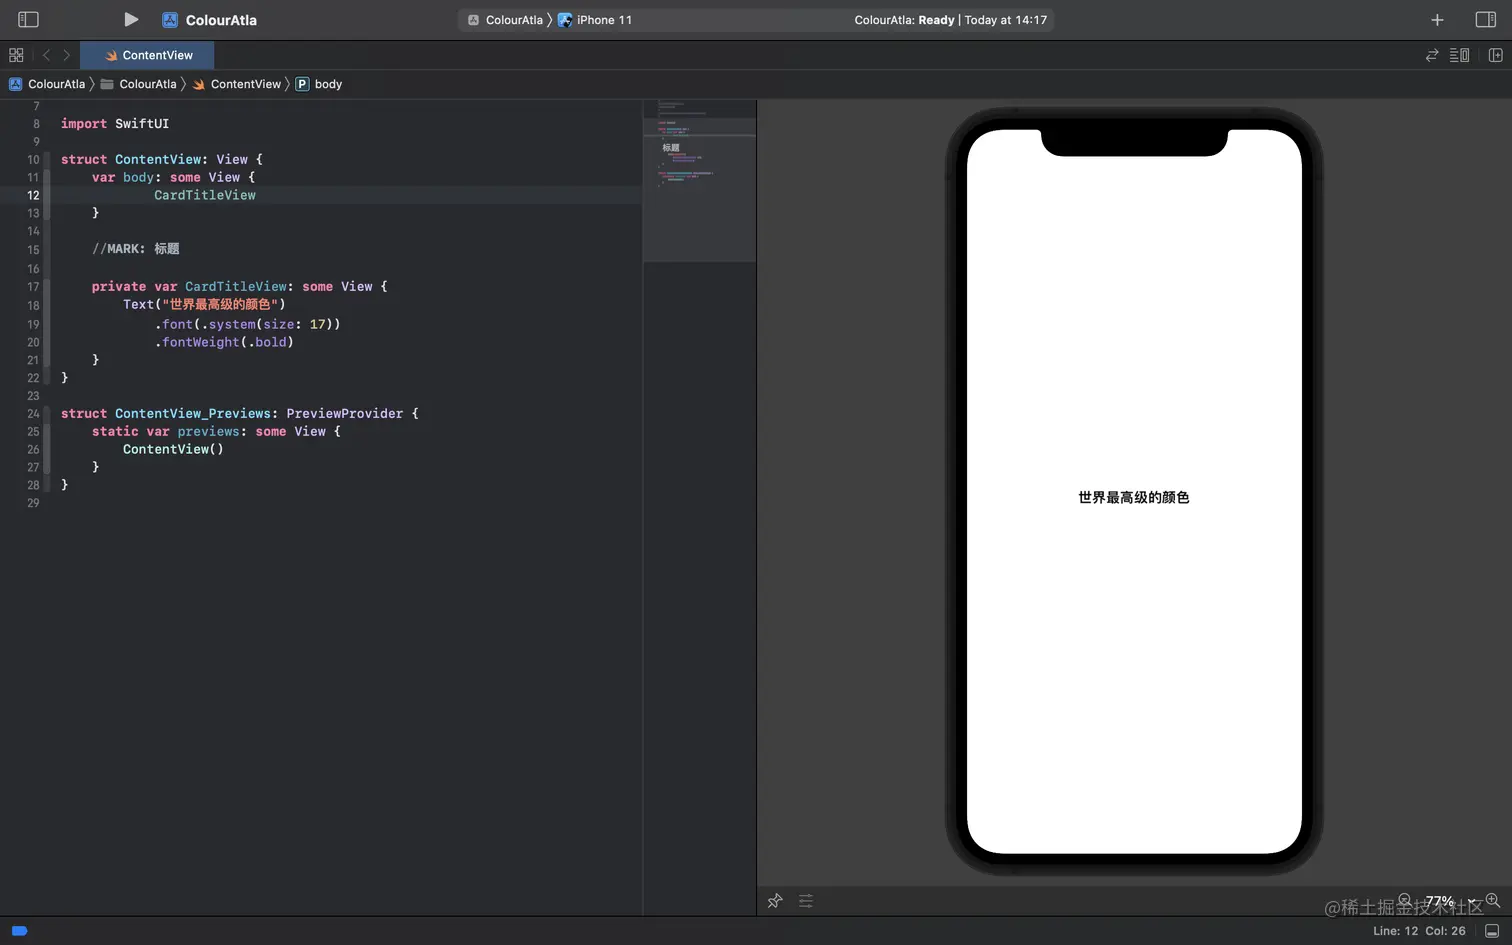Viewport: 1512px width, 945px height.
Task: Click line number 12 in gutter
Action: pos(33,195)
